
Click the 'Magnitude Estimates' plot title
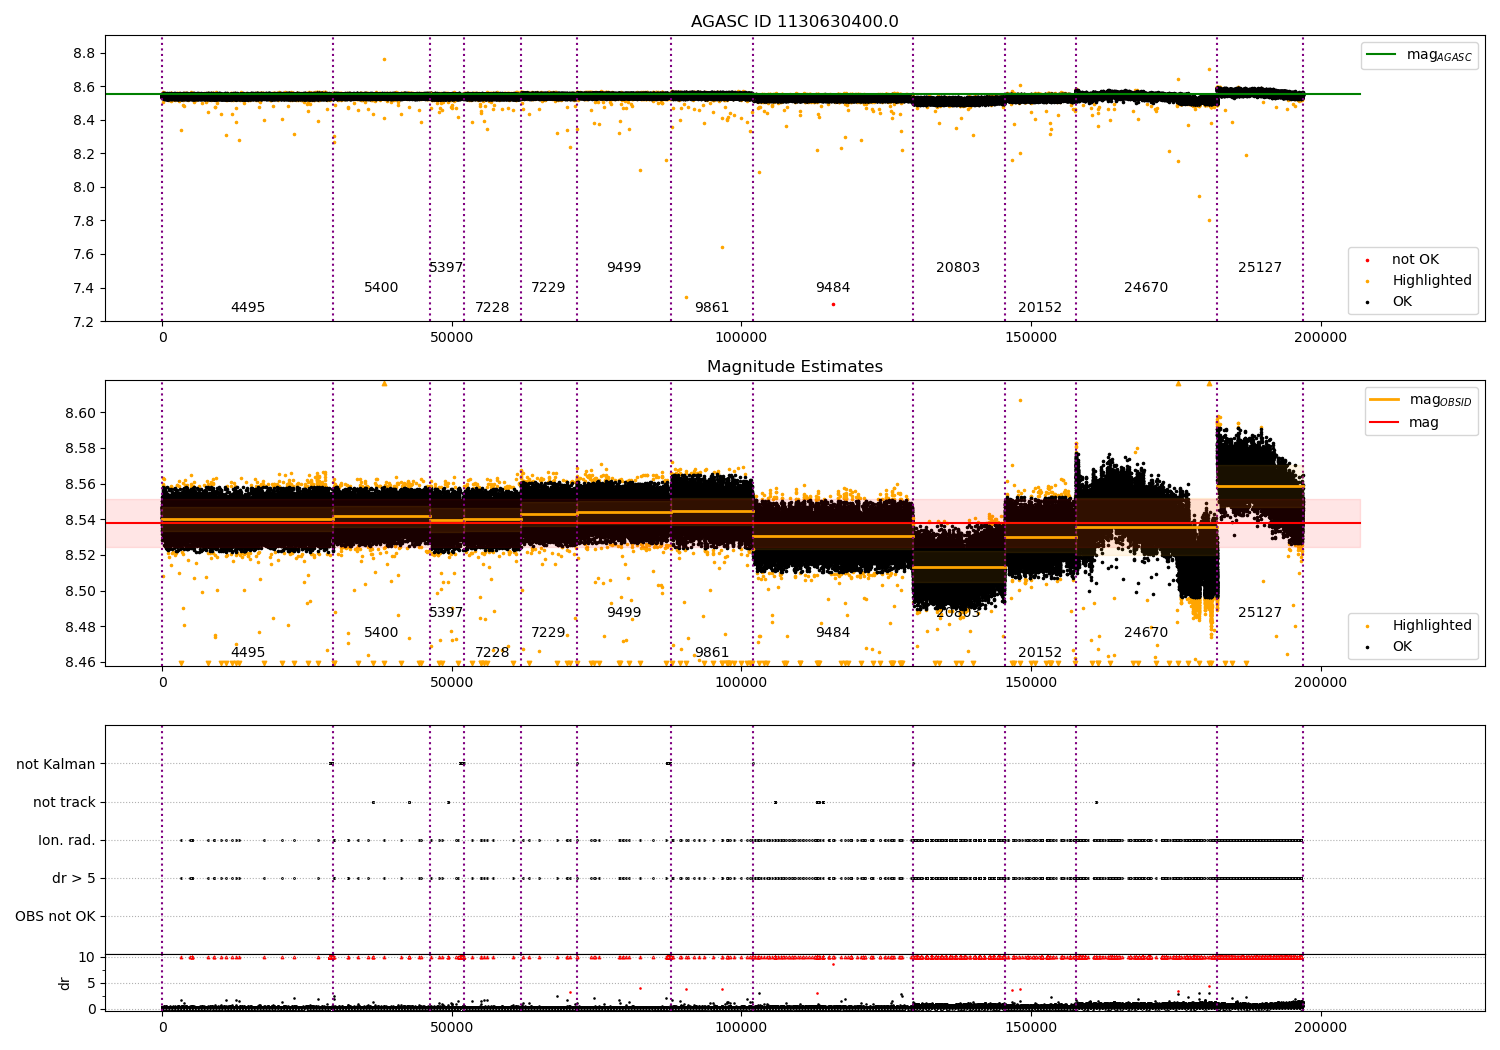click(794, 367)
